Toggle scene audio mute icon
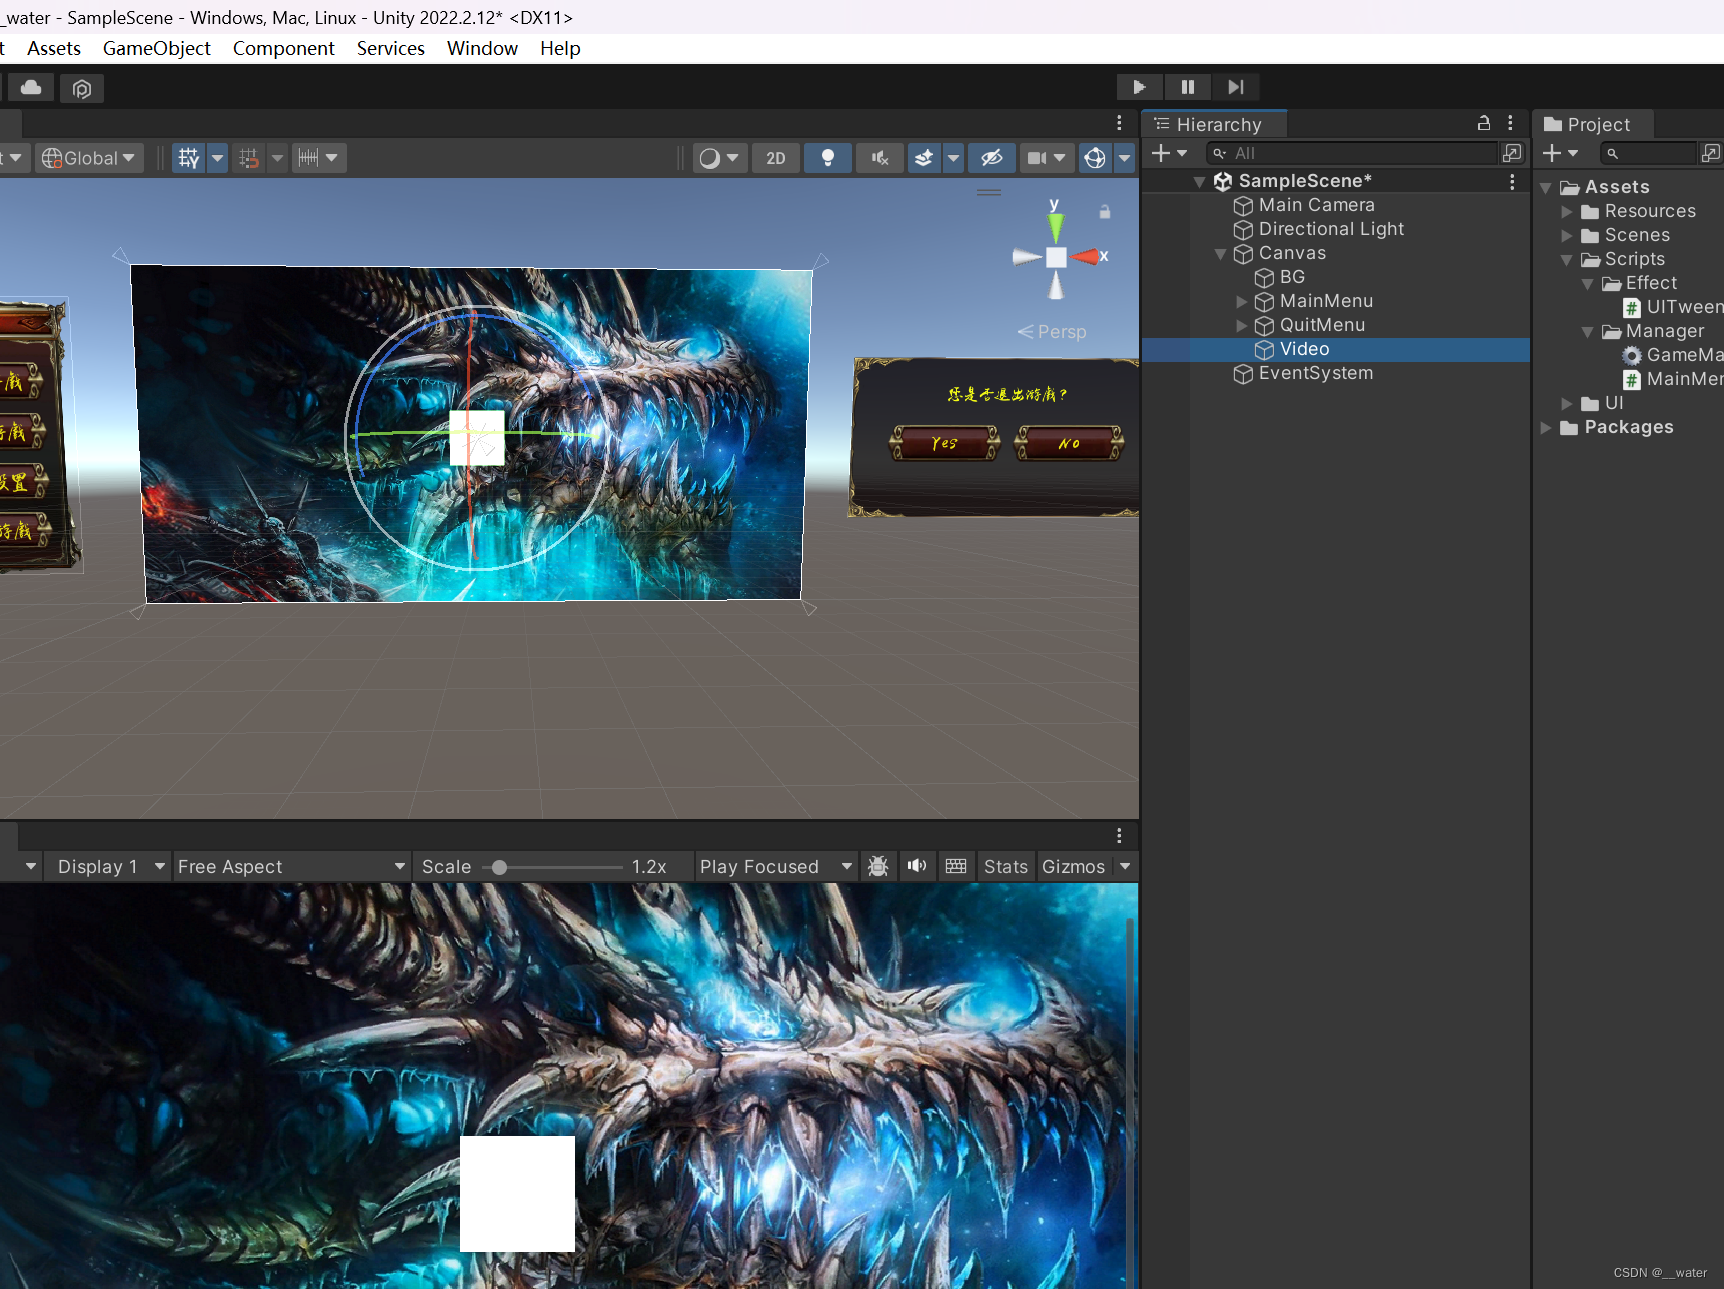The image size is (1724, 1289). point(880,158)
